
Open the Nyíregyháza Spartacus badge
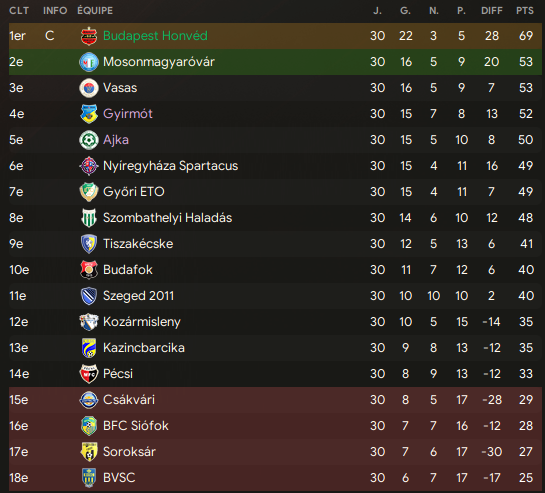89,166
